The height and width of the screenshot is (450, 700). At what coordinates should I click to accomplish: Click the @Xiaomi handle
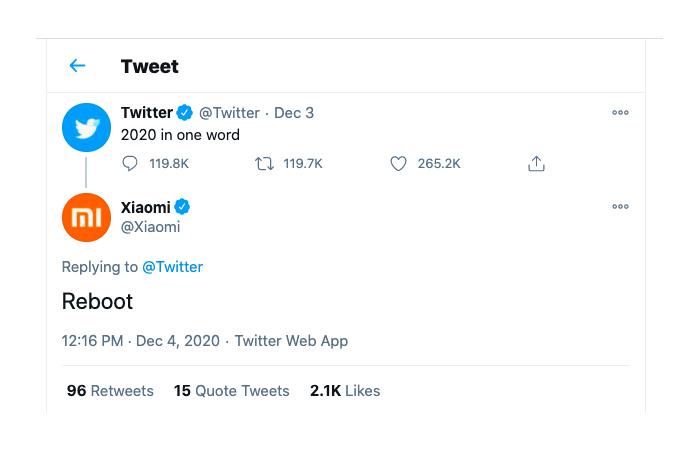[150, 227]
